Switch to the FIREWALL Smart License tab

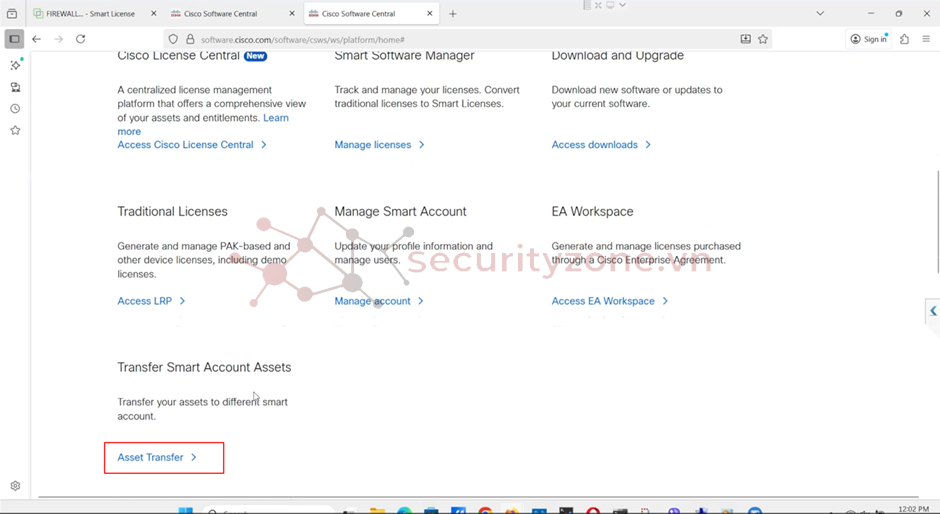[x=90, y=14]
